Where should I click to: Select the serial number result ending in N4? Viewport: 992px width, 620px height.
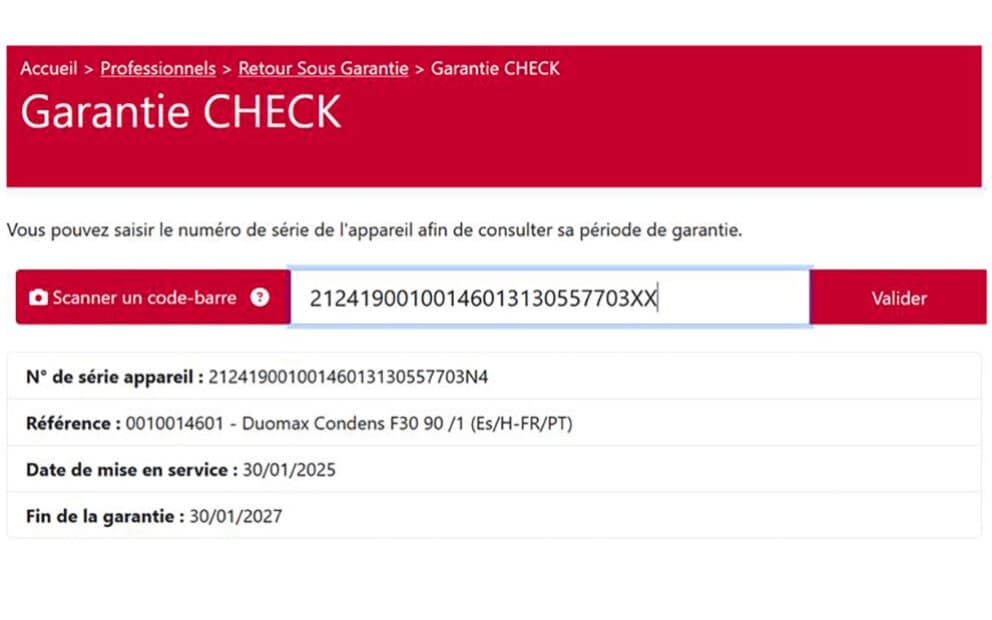coord(348,377)
